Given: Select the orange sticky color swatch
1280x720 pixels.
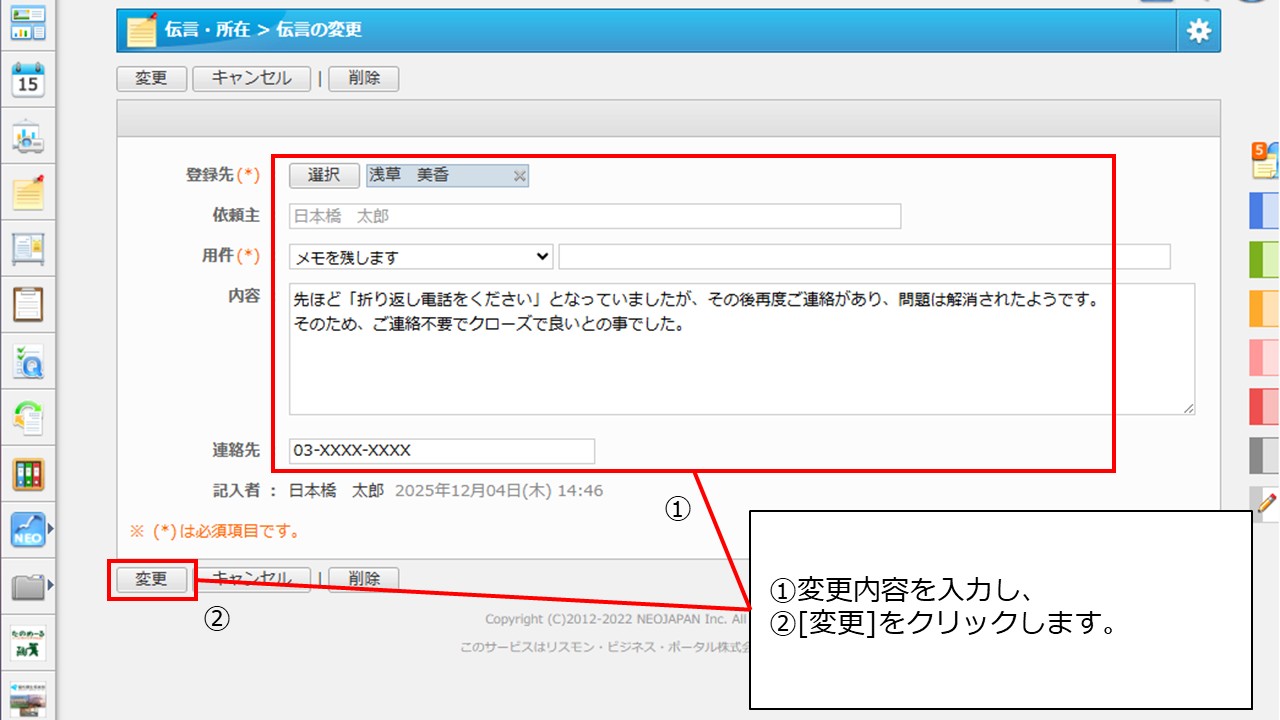Looking at the screenshot, I should click(x=1265, y=309).
